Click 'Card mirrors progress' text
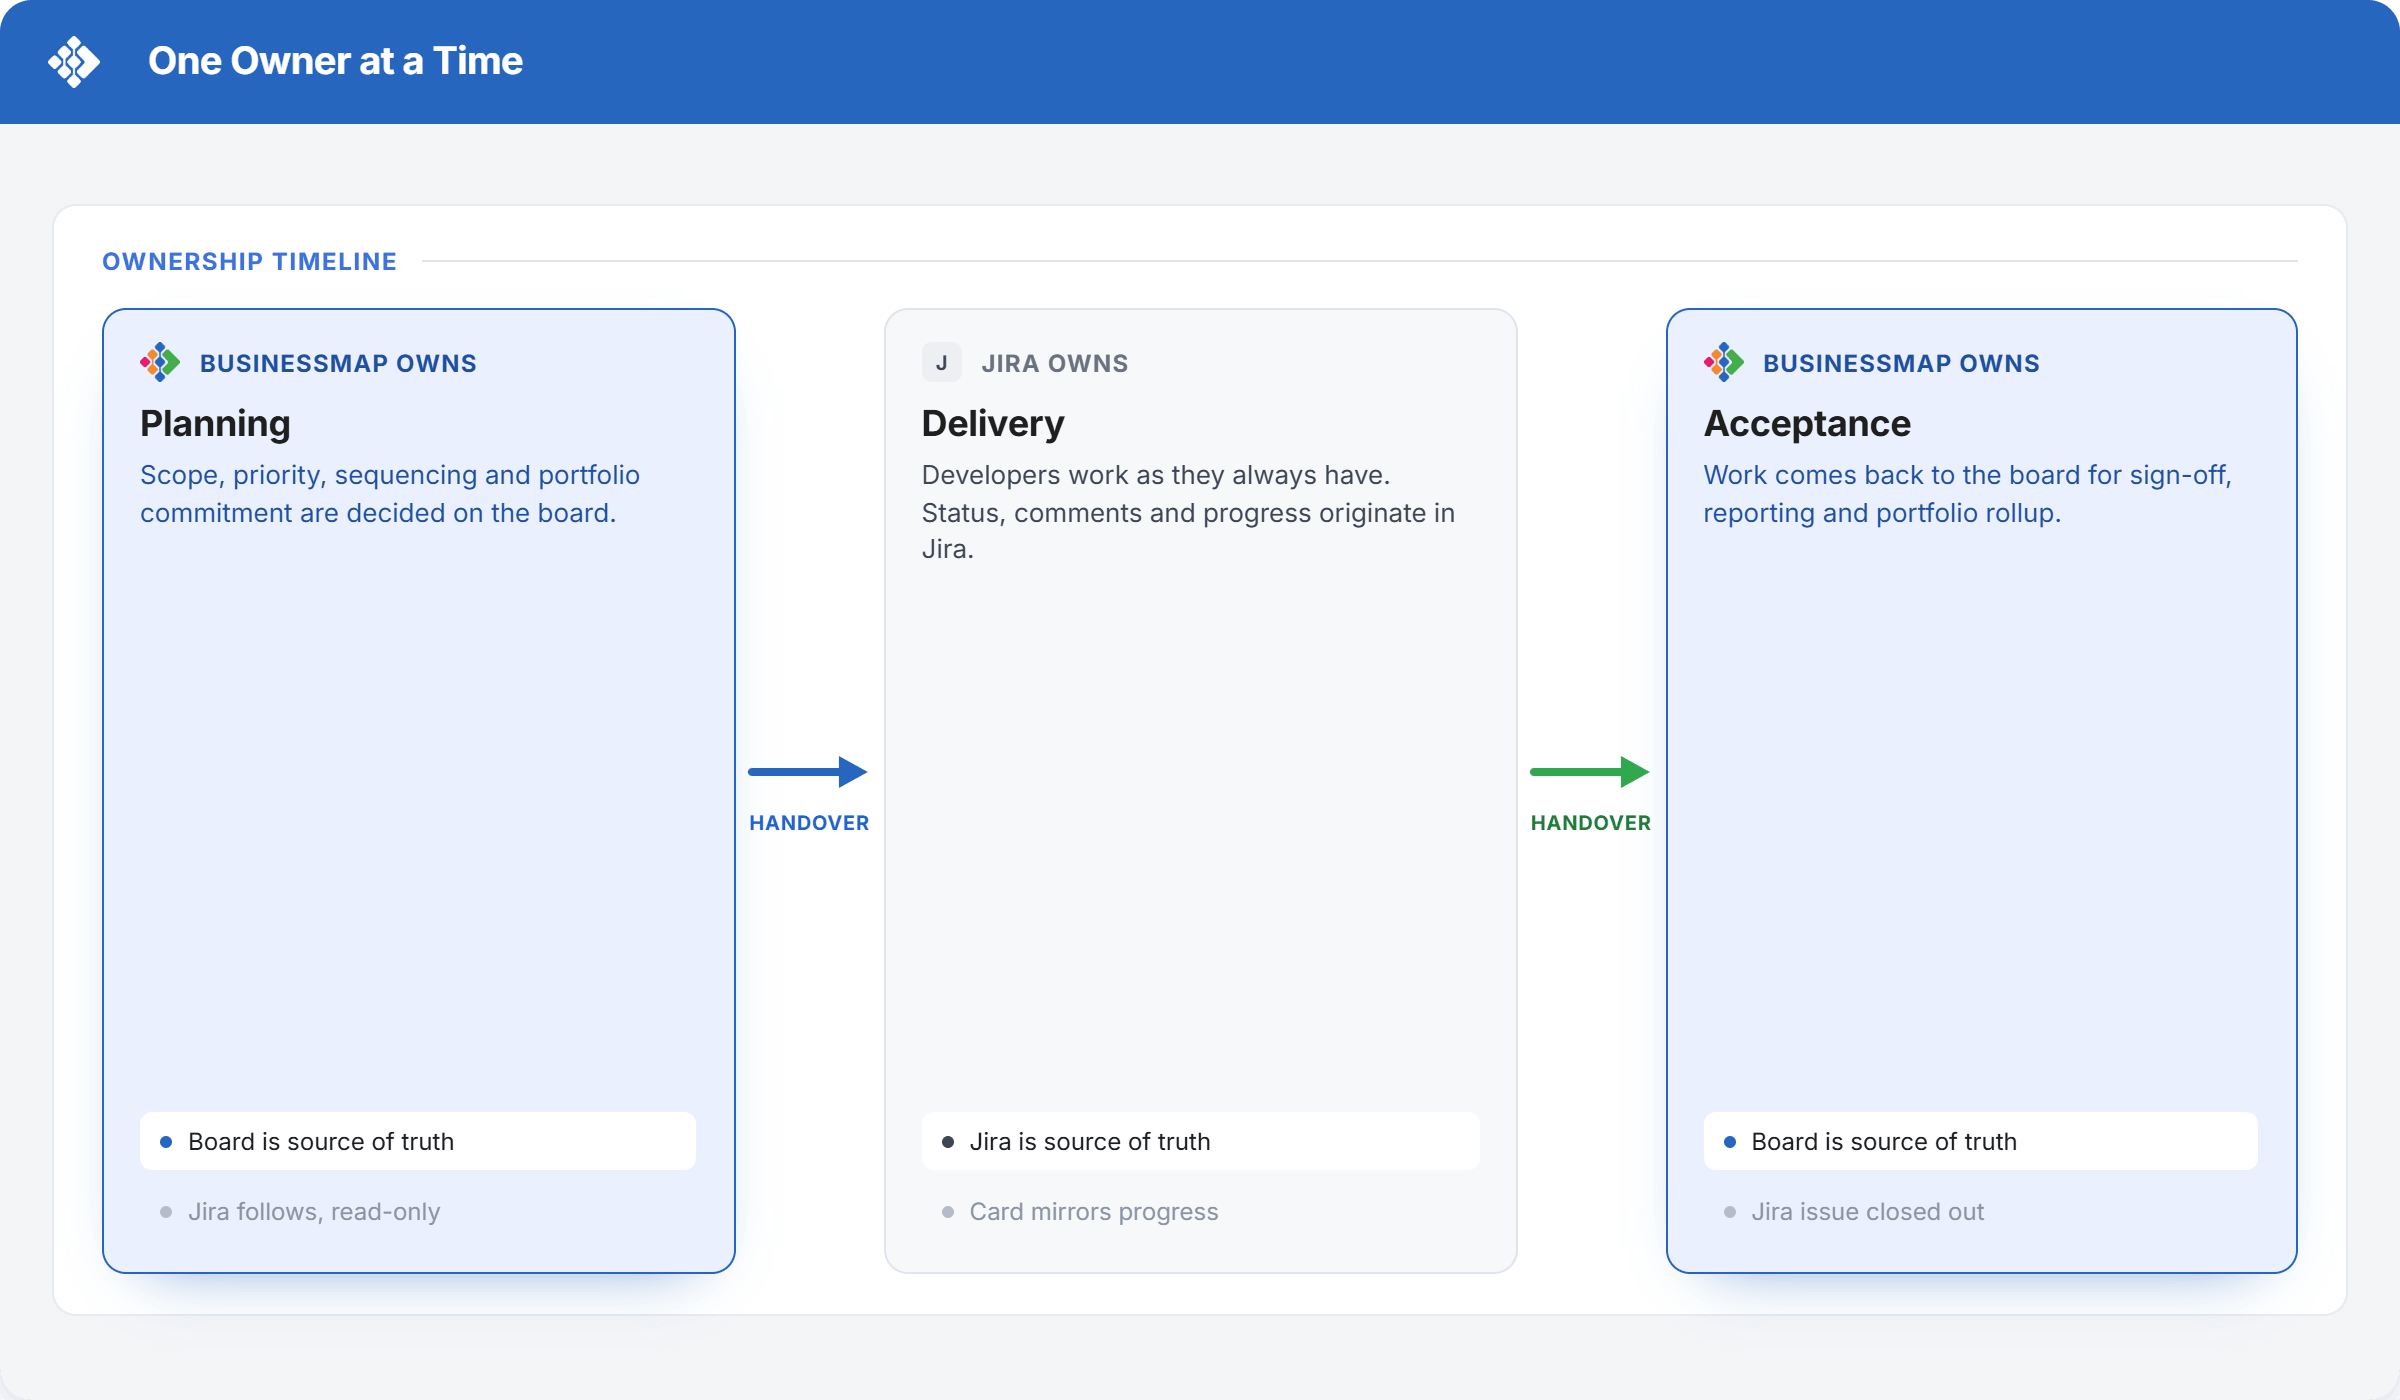 tap(1094, 1212)
